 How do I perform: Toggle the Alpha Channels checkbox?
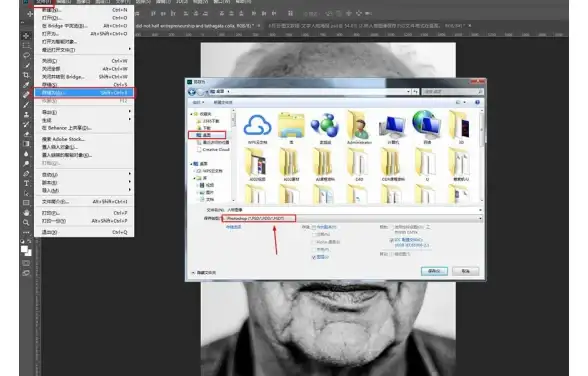pyautogui.click(x=314, y=242)
